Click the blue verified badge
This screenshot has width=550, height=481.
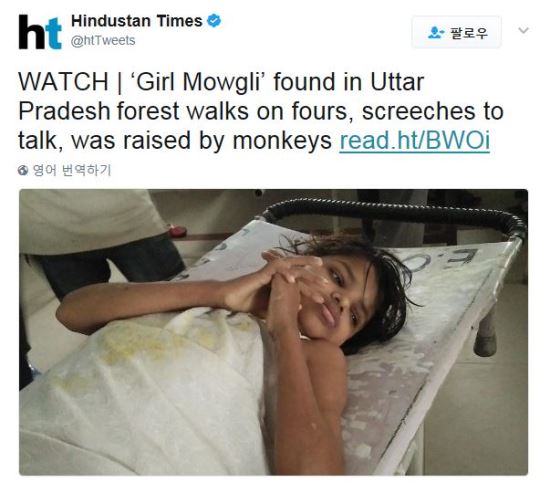pos(214,21)
